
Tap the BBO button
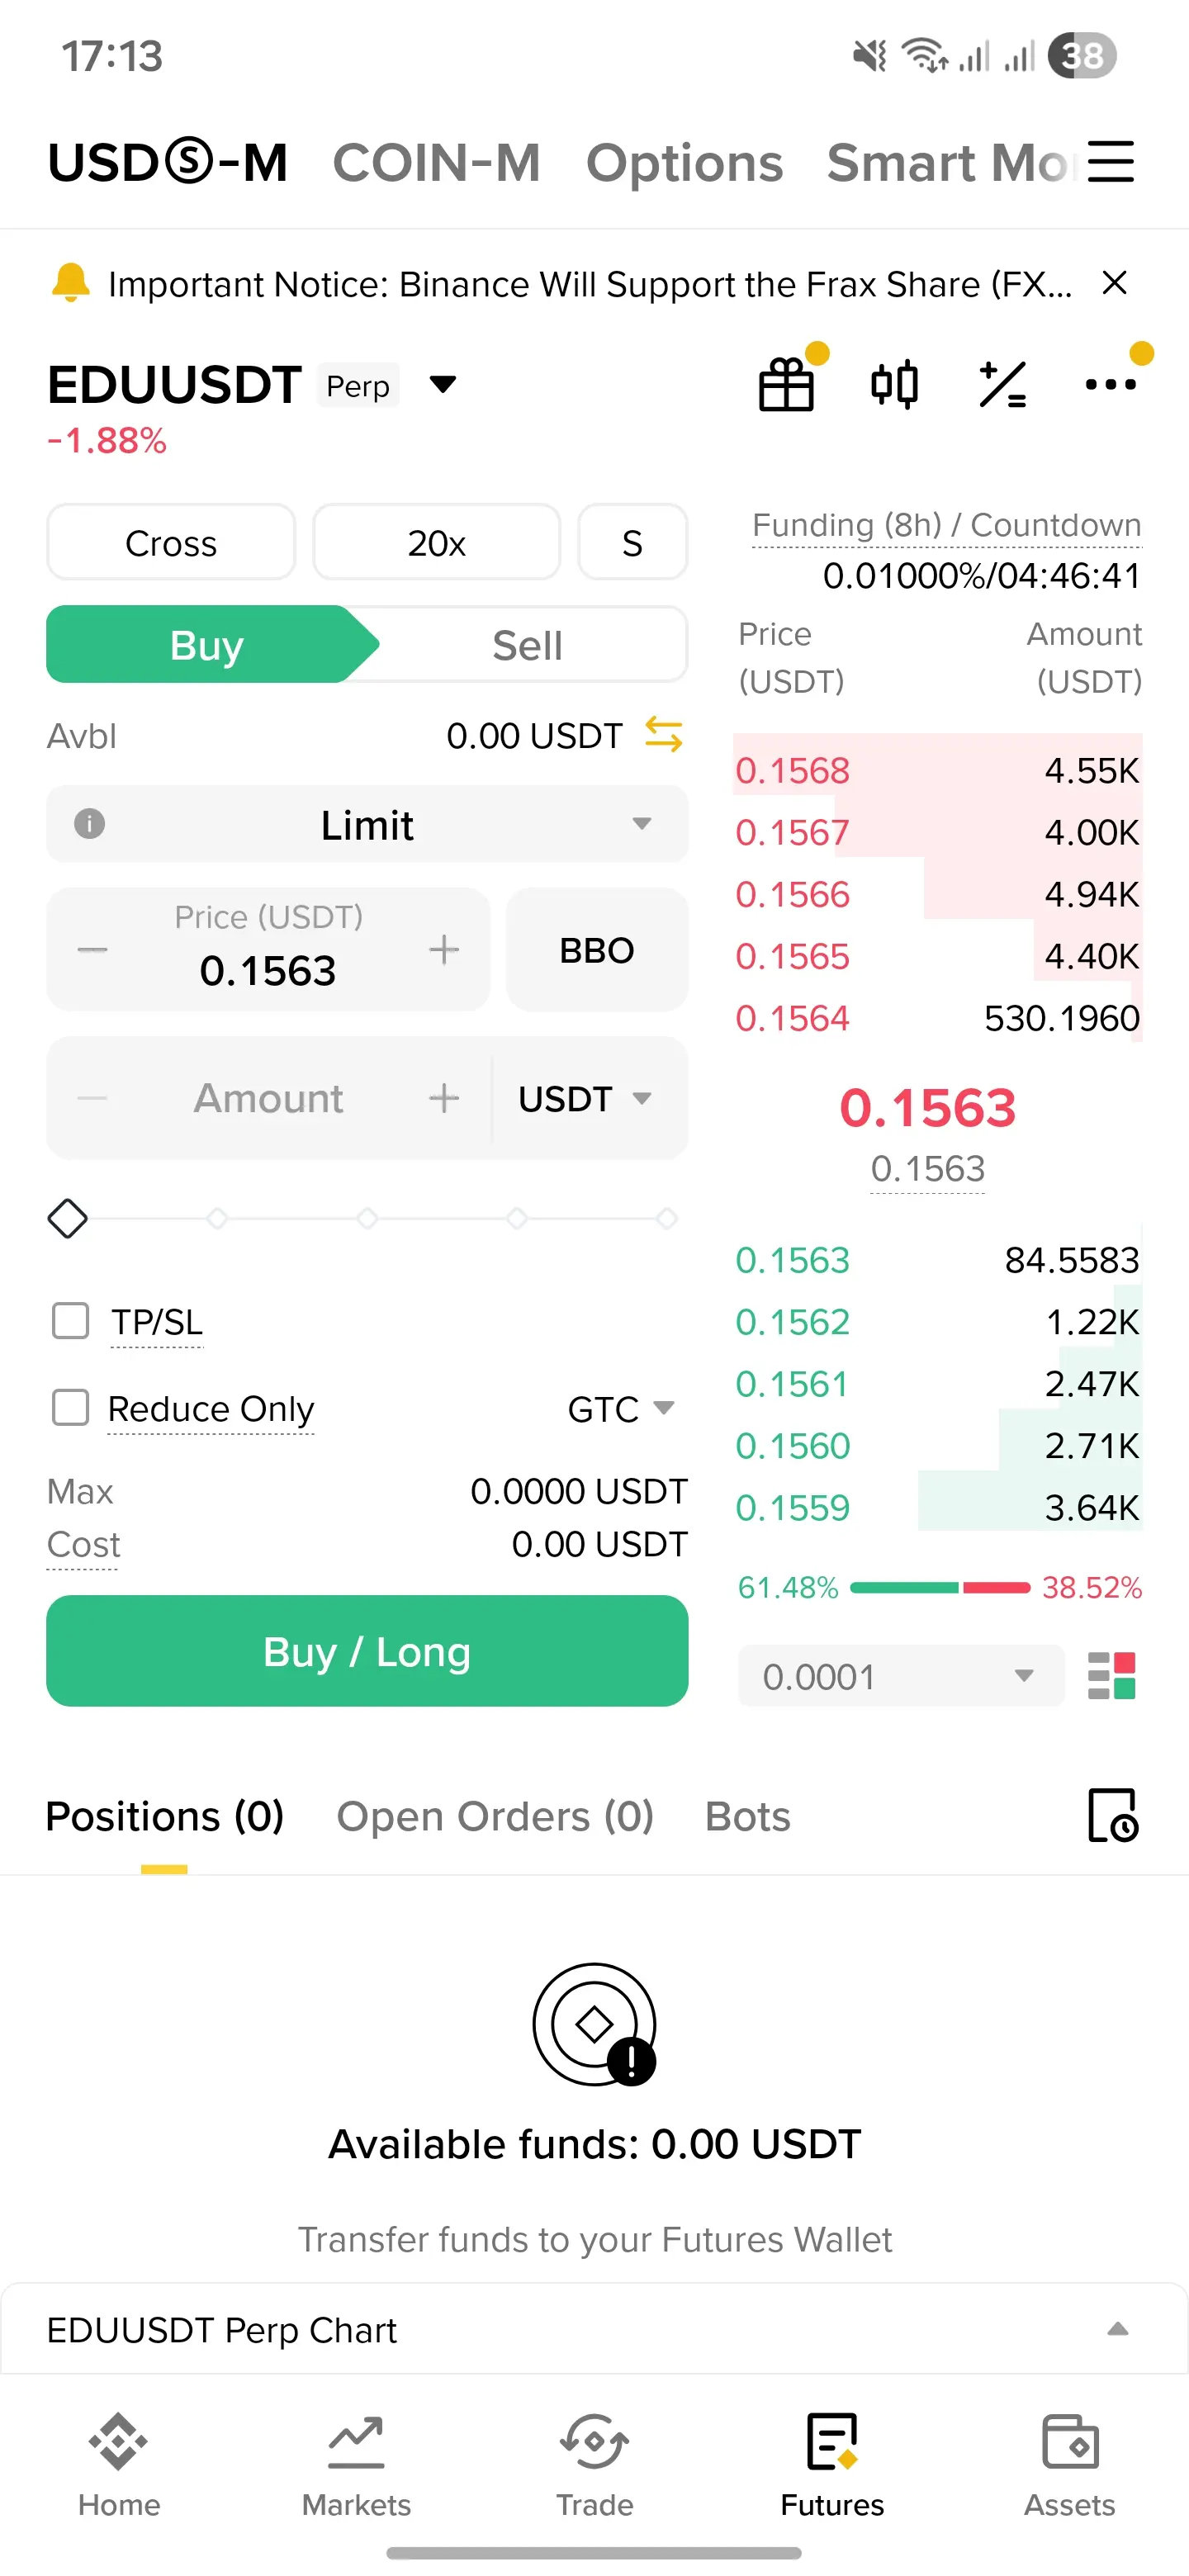pos(597,950)
